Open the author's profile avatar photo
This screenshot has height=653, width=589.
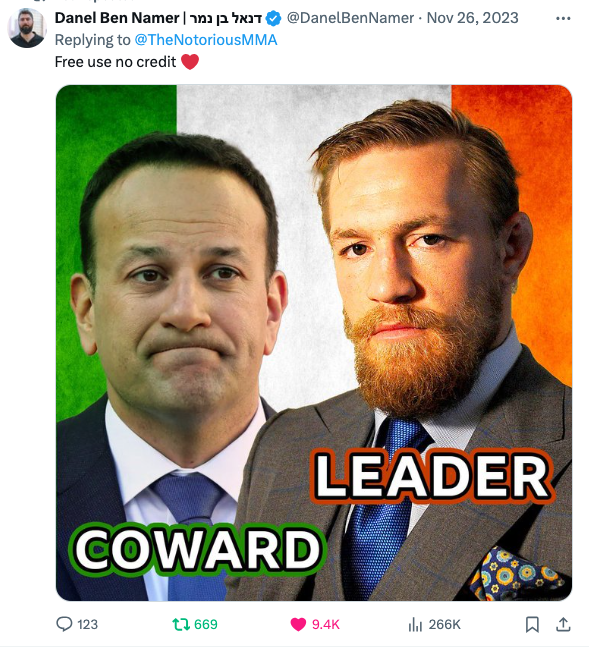pyautogui.click(x=27, y=28)
